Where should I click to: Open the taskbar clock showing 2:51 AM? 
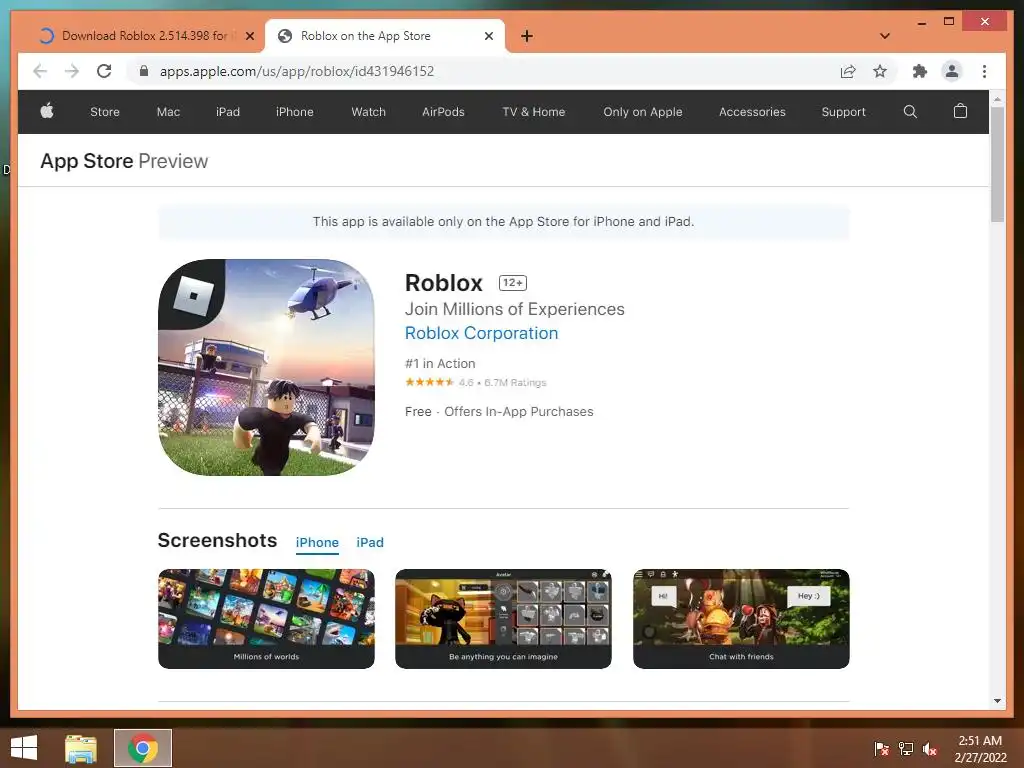(980, 749)
